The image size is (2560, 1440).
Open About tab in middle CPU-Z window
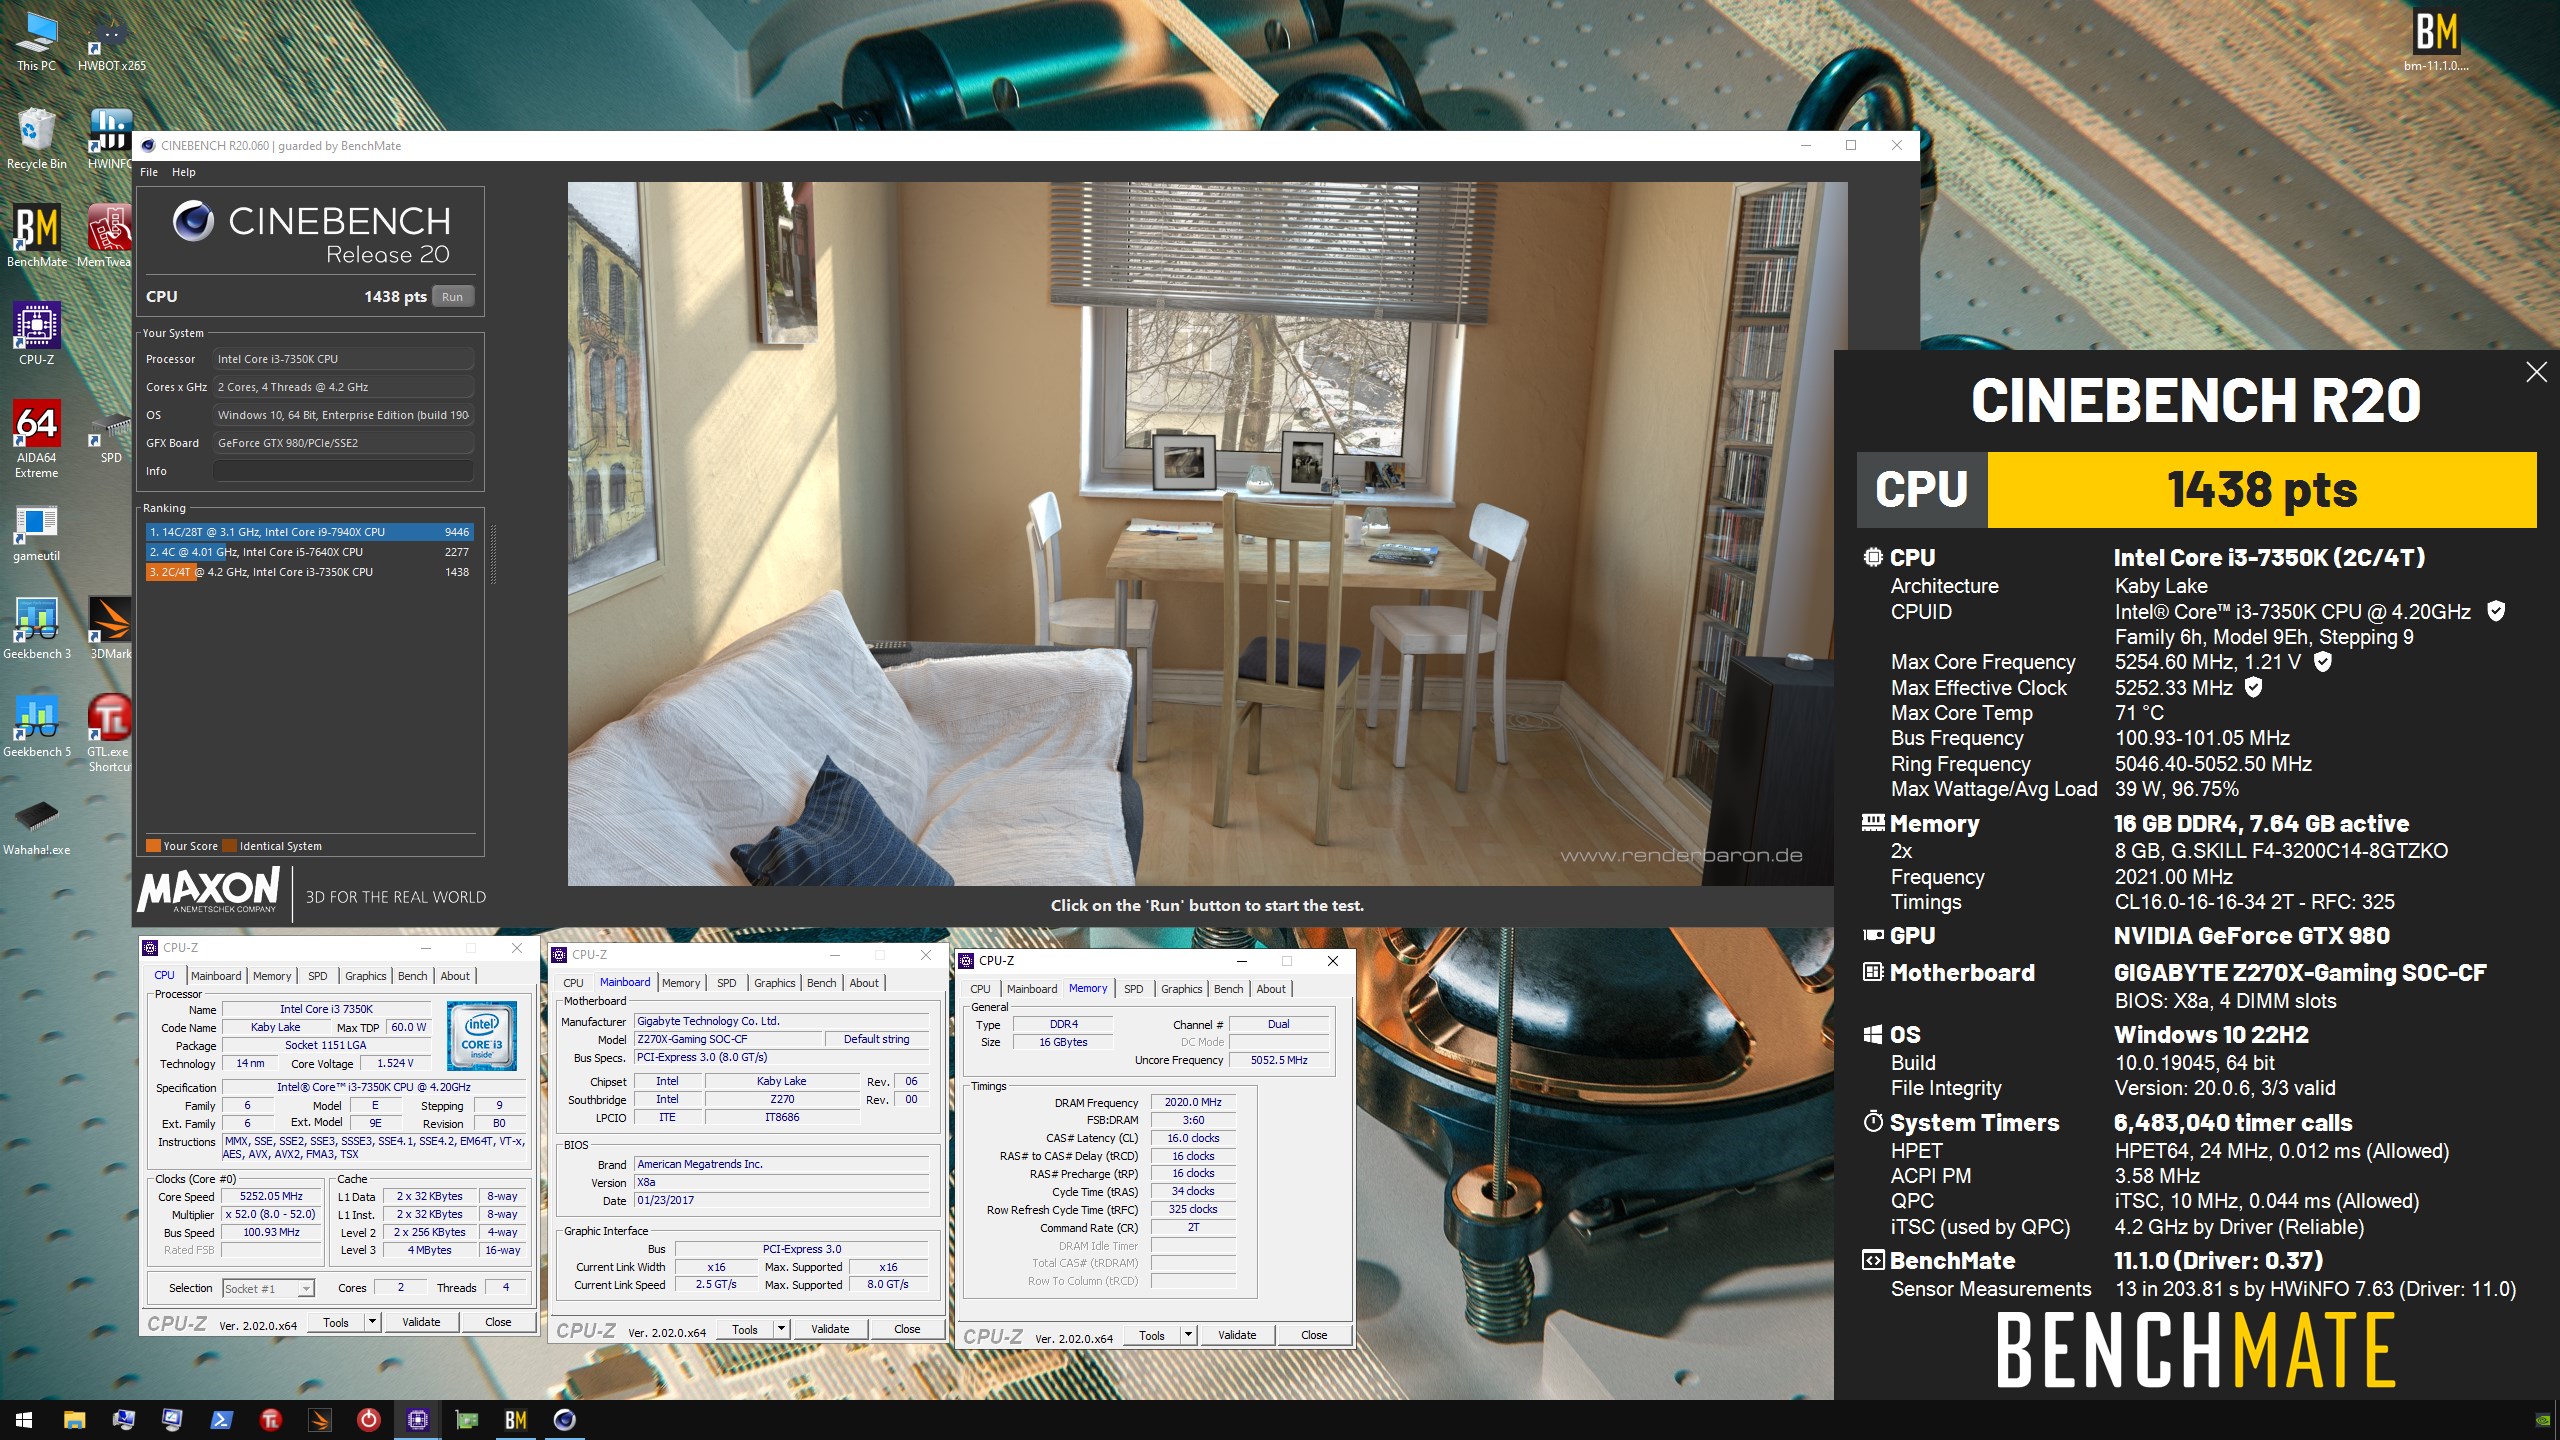click(864, 983)
